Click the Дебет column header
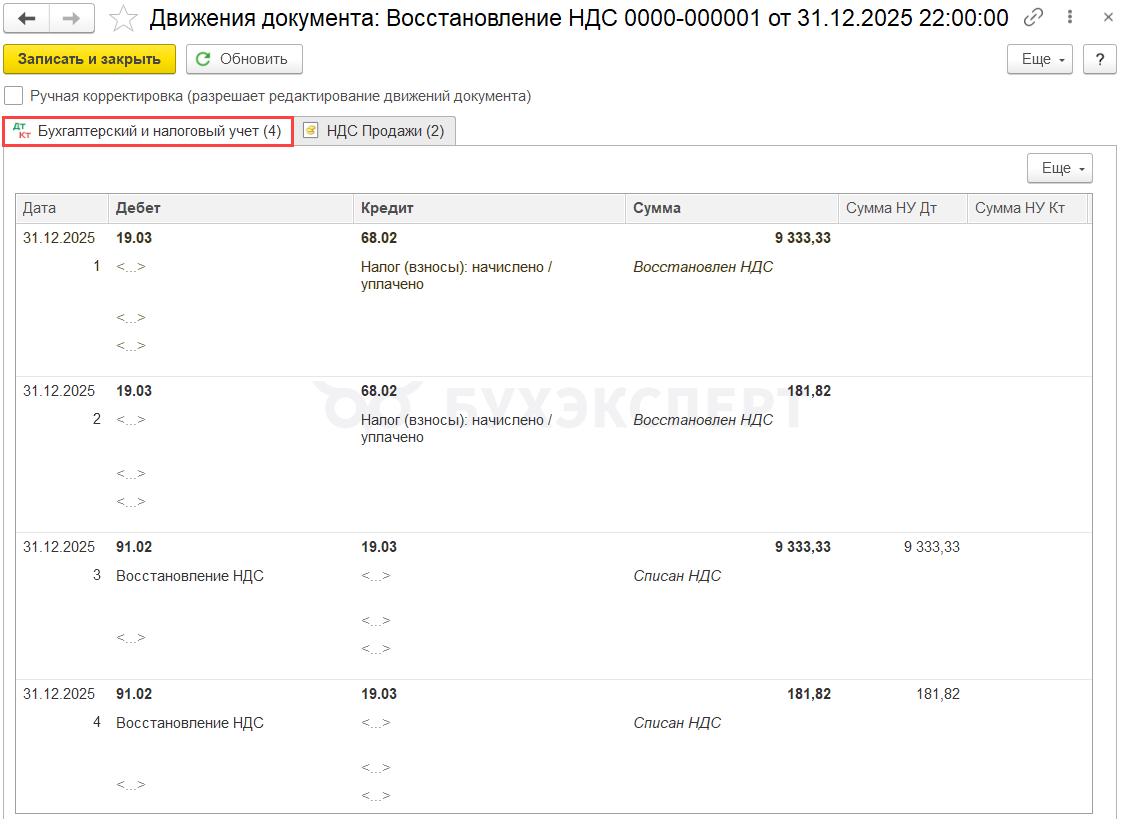The height and width of the screenshot is (819, 1122). point(230,208)
